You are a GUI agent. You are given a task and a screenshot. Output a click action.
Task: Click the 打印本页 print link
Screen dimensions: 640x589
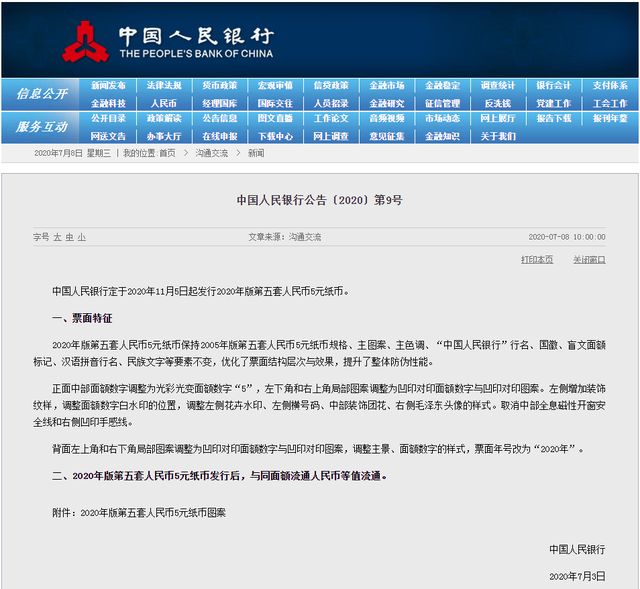[x=536, y=259]
